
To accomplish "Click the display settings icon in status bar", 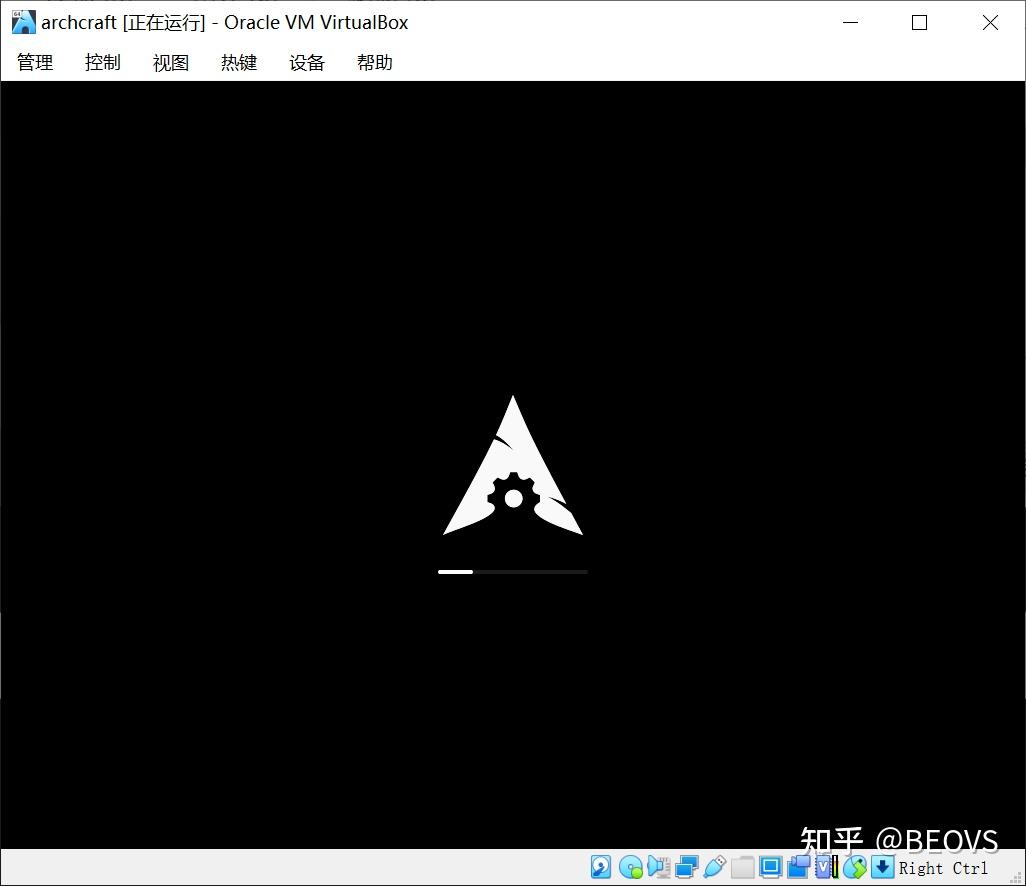I will tap(770, 867).
